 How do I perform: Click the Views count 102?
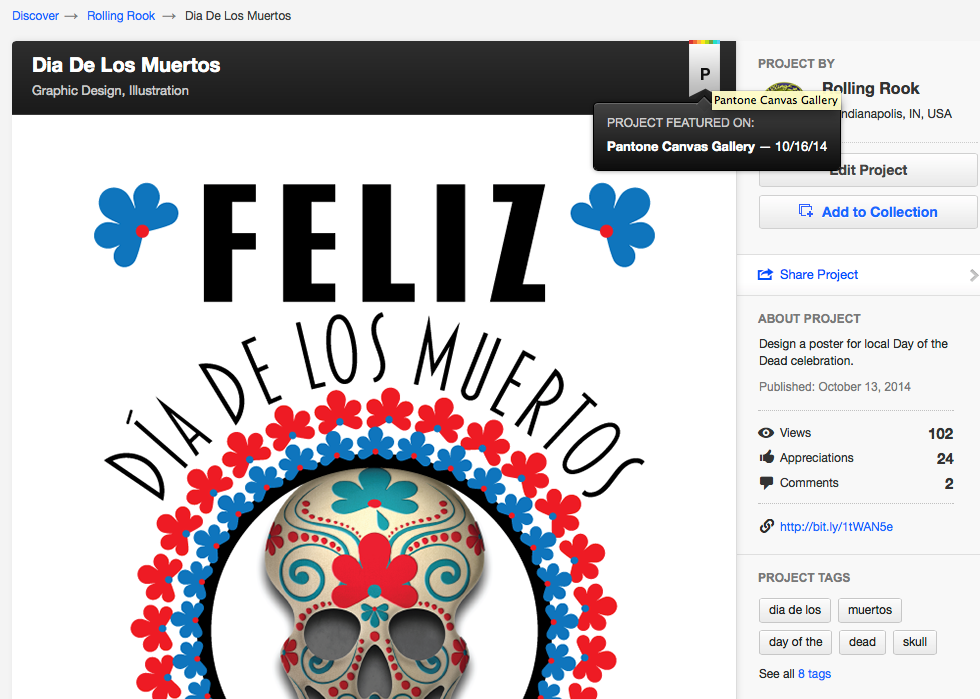pyautogui.click(x=941, y=433)
